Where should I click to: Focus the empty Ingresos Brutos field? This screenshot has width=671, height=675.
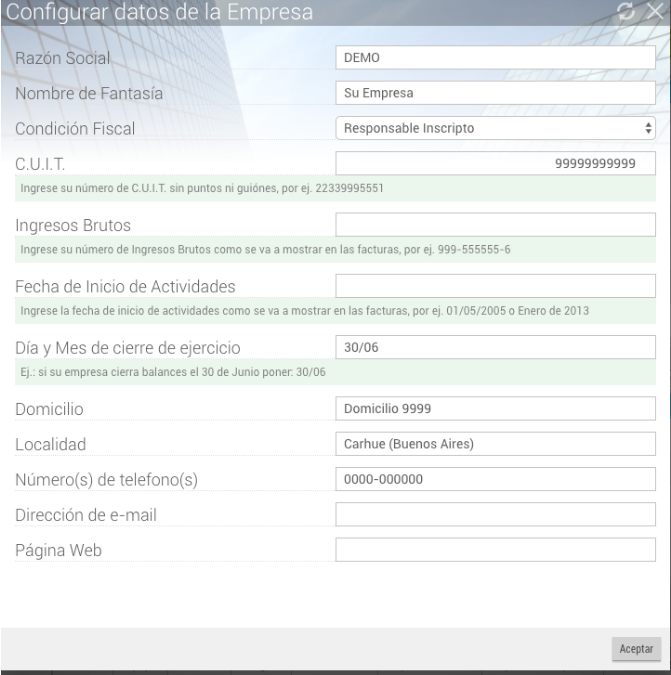point(495,224)
